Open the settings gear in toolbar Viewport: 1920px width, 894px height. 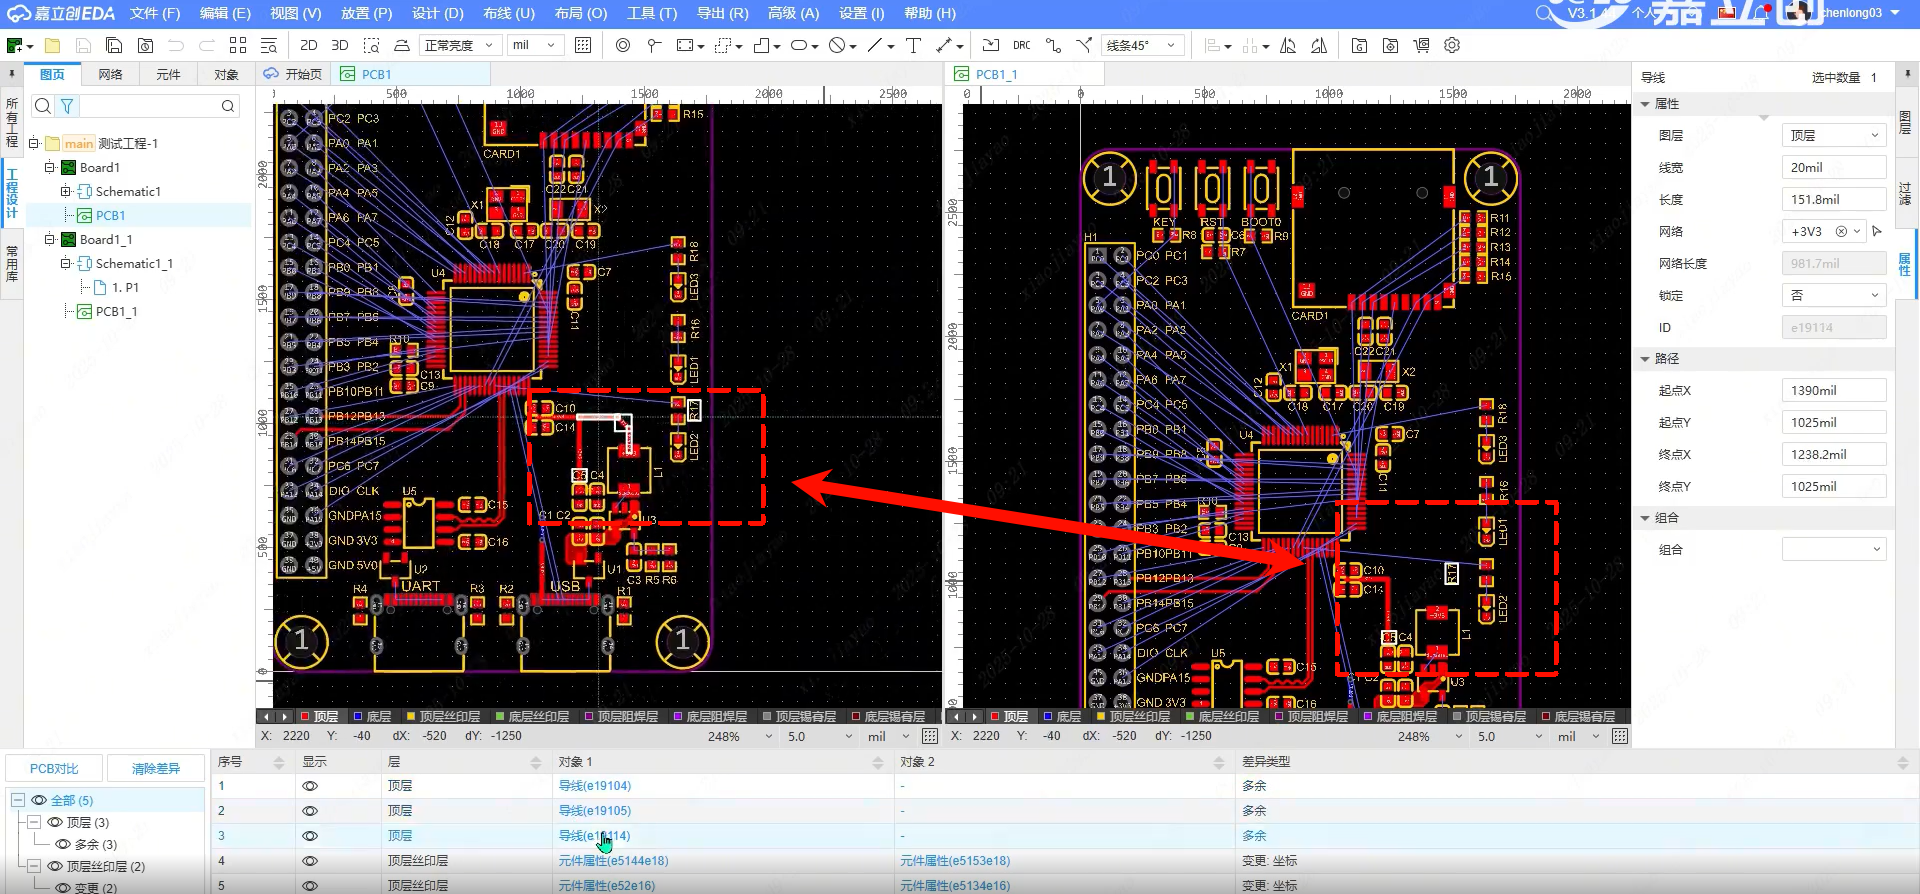tap(1452, 45)
